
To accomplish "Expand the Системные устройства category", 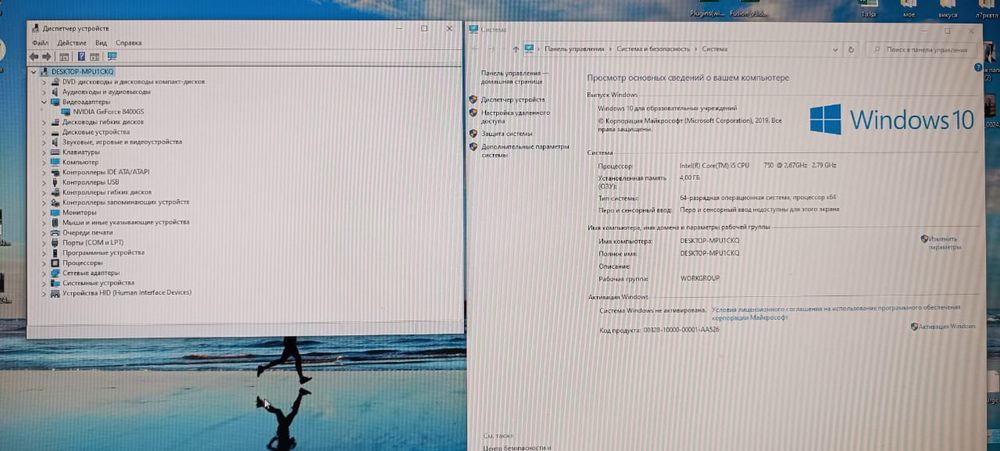I will tap(44, 283).
